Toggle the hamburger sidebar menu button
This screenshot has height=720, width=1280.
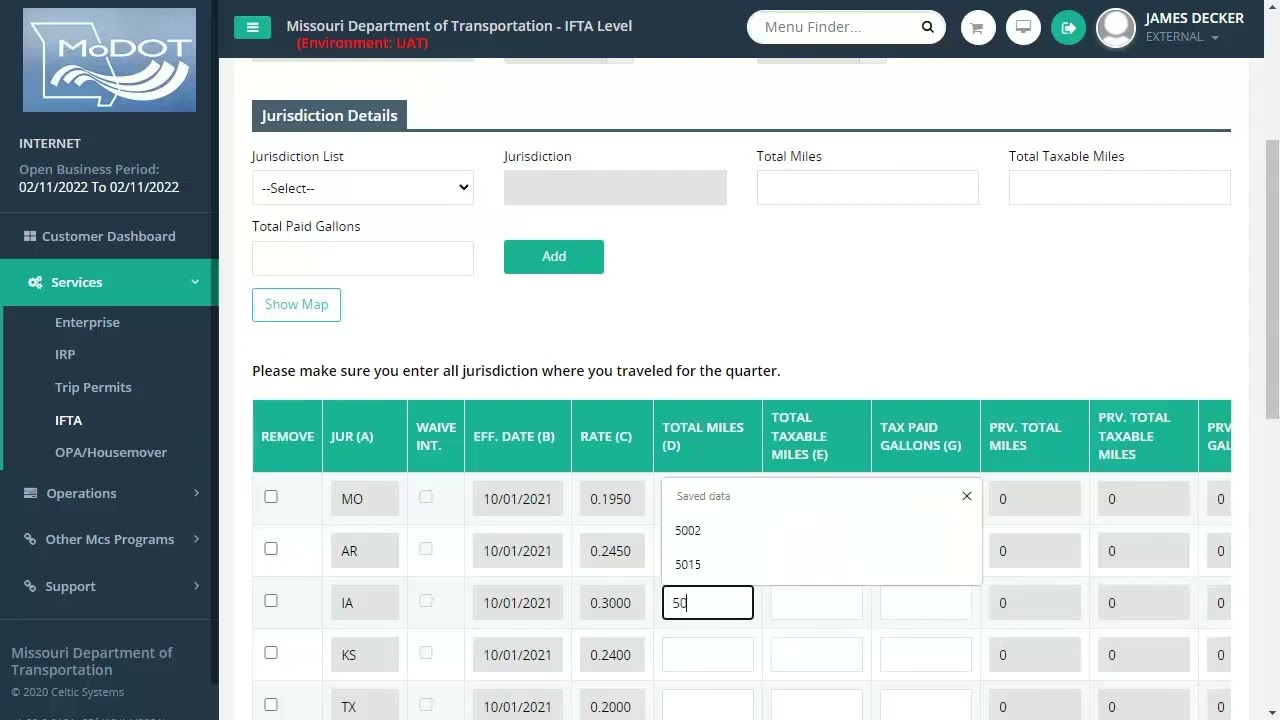(252, 27)
